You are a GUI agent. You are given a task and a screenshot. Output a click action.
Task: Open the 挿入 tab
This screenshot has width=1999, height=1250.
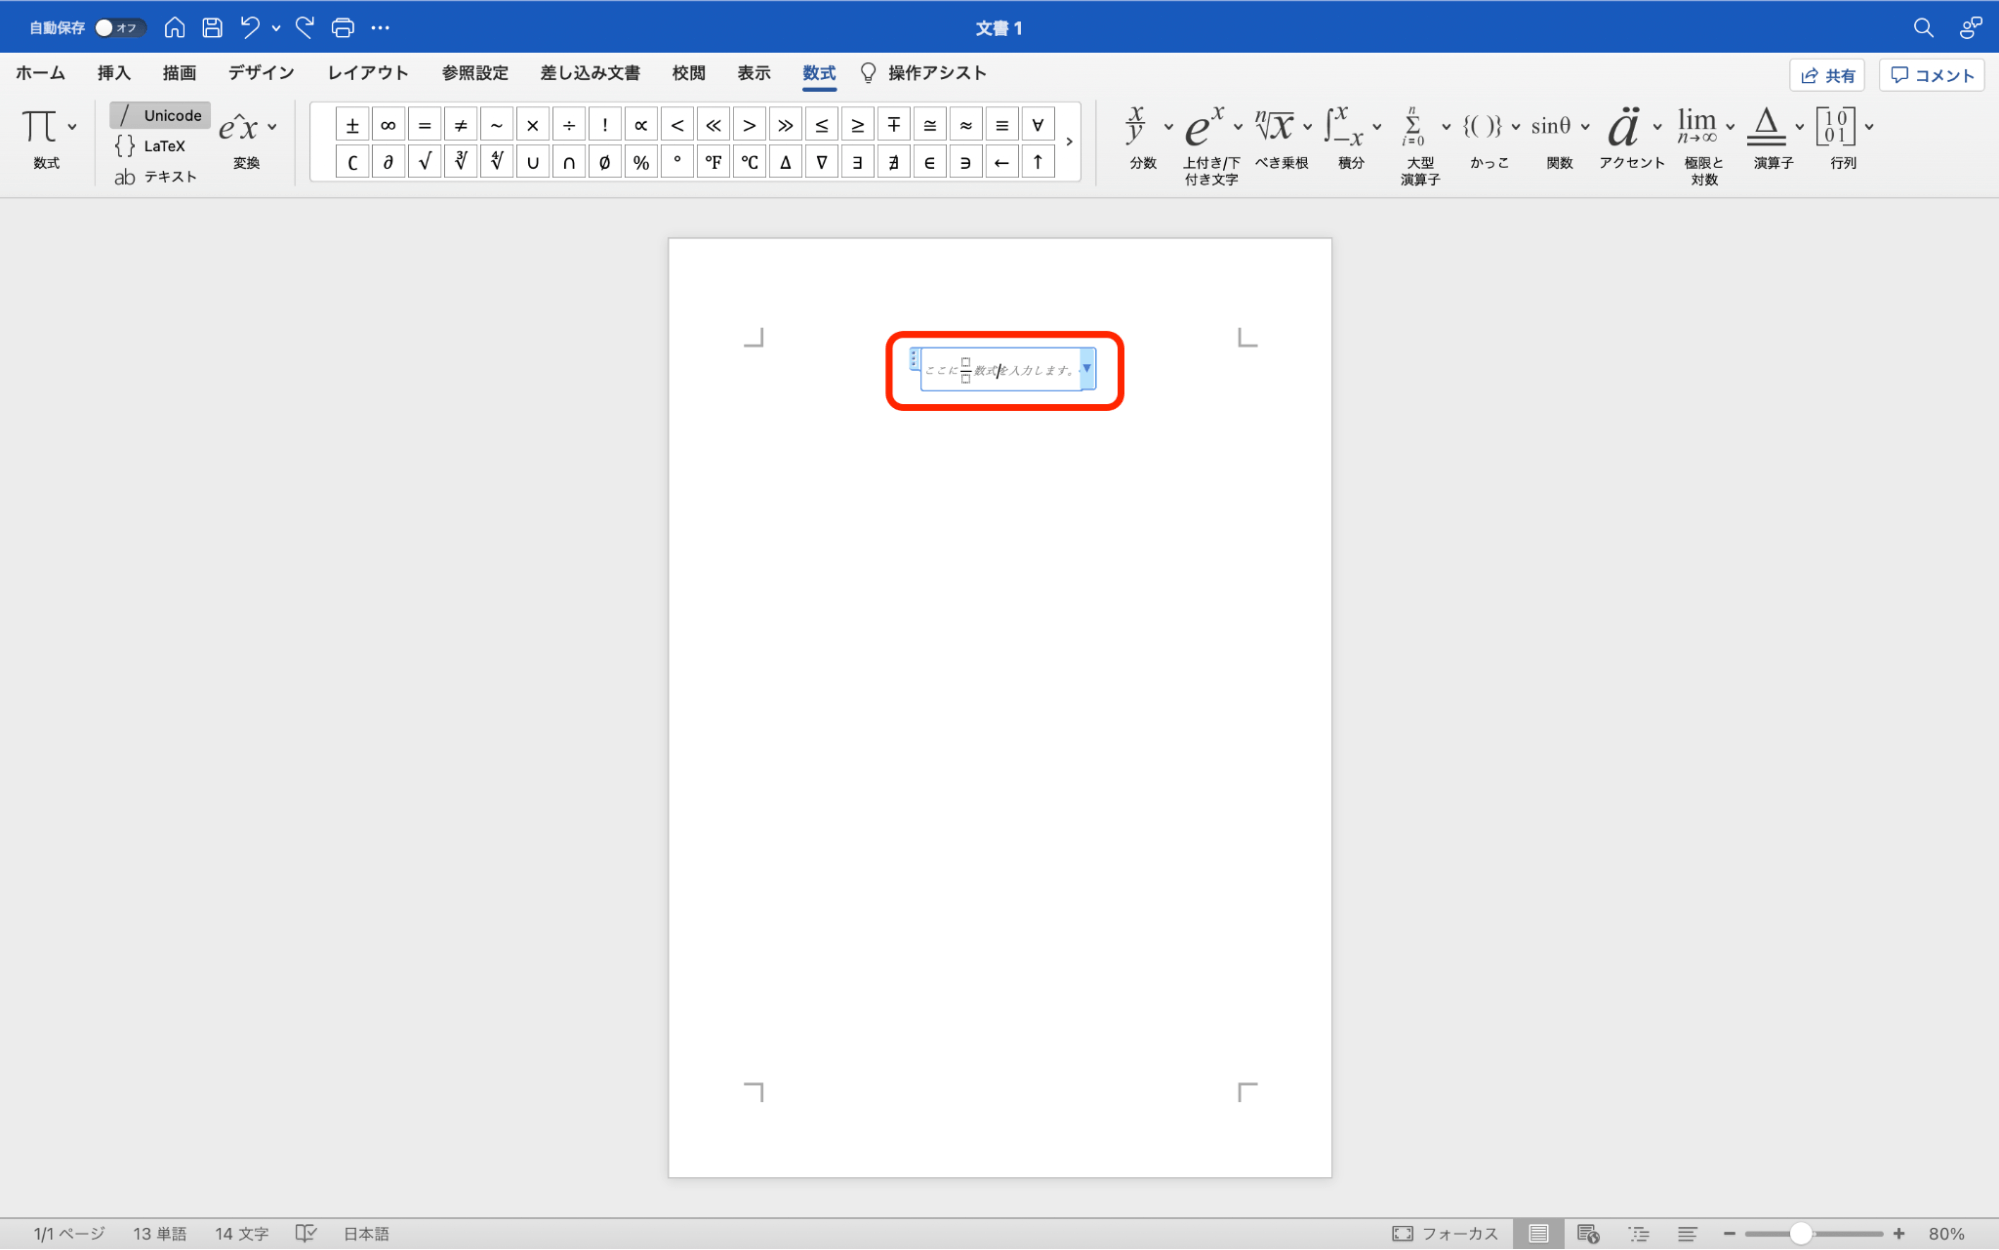tap(114, 73)
